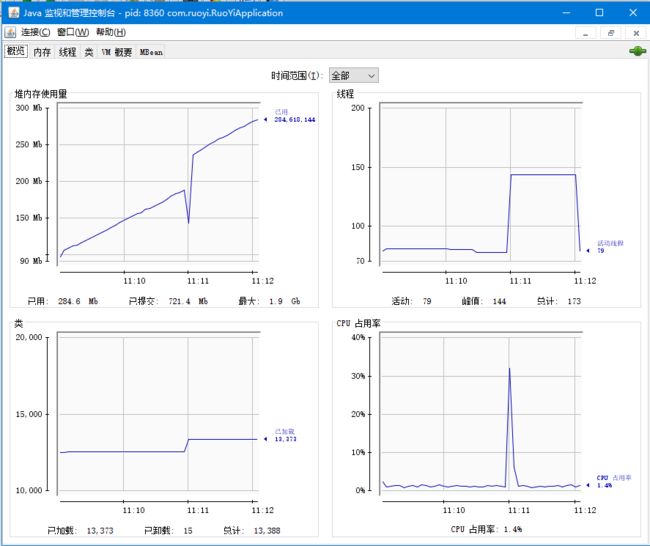Expand the 时间范围 dropdown showing 全部
The image size is (650, 546).
click(x=354, y=75)
